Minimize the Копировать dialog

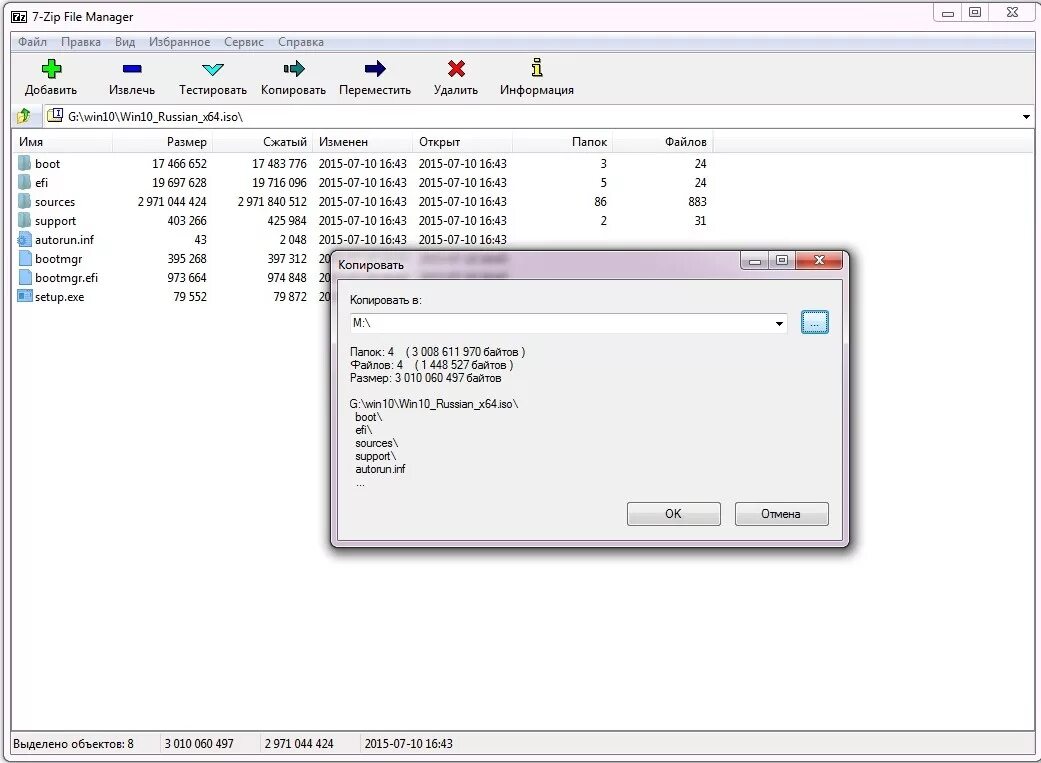(755, 260)
